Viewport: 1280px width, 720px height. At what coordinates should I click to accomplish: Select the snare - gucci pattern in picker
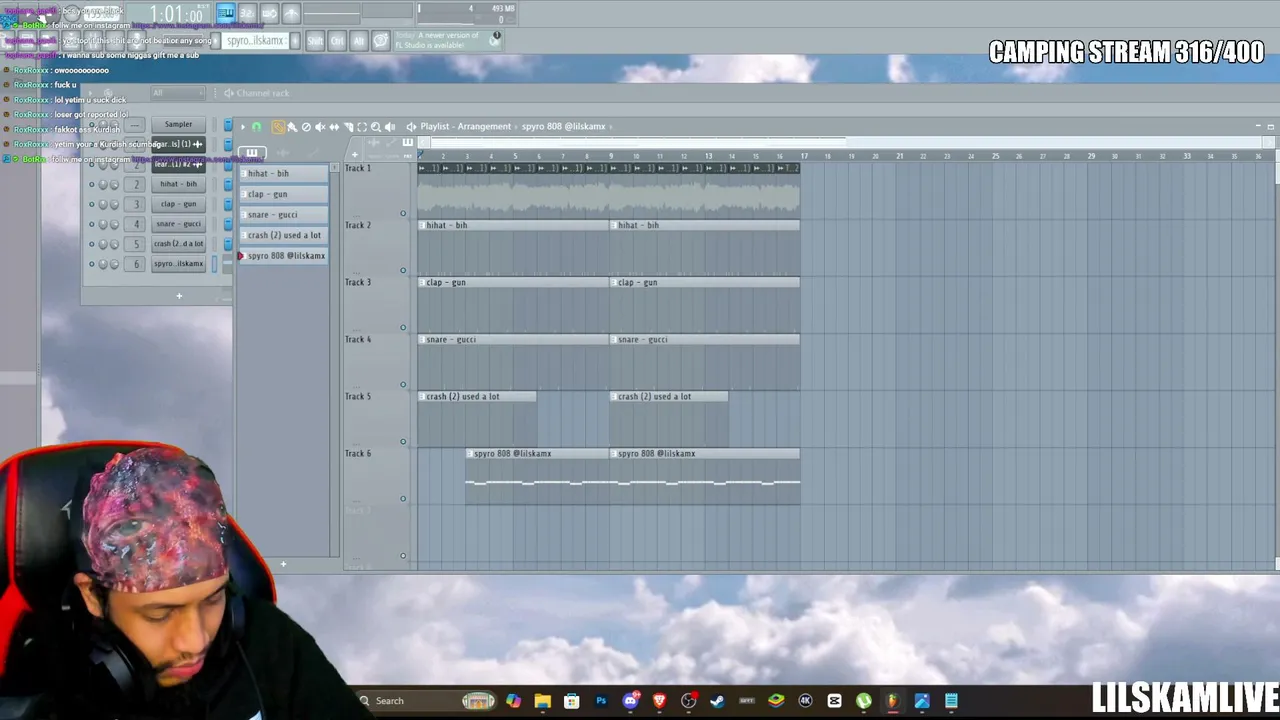[x=285, y=215]
